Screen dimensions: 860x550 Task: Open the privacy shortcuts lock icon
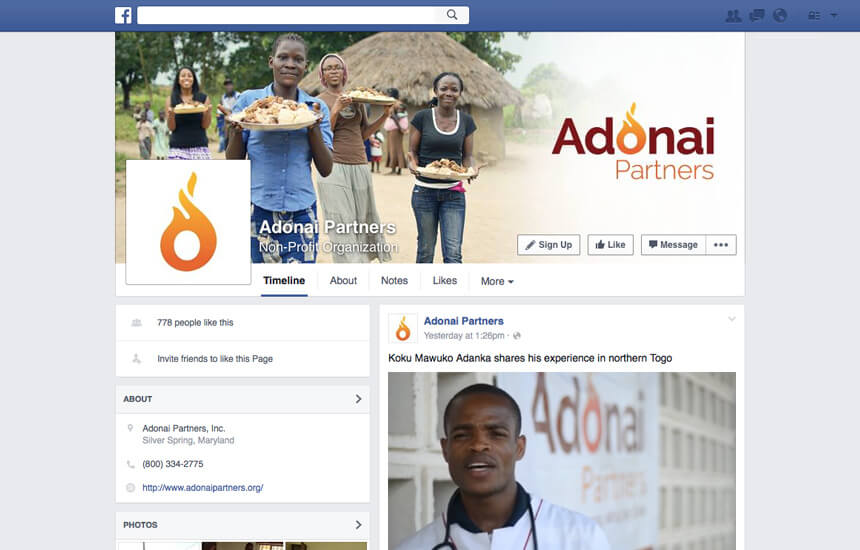tap(814, 16)
